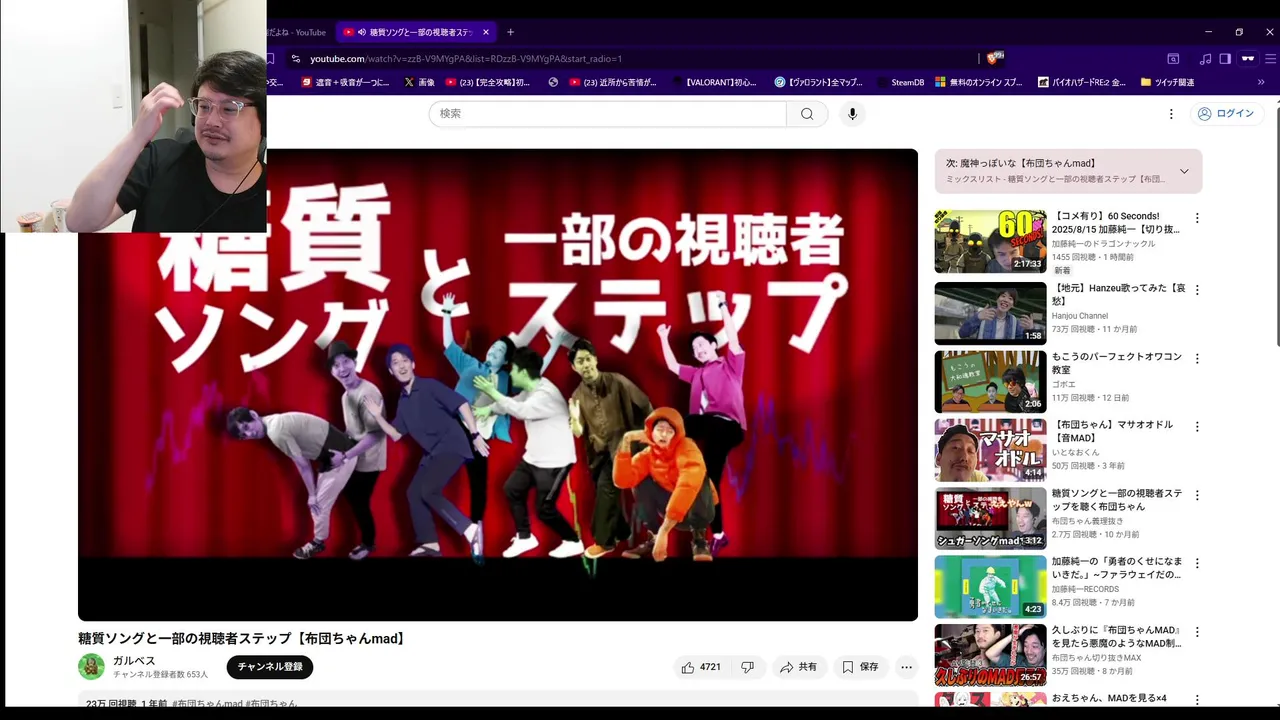1280x720 pixels.
Task: Open the ガルベス channel avatar
Action: point(91,667)
